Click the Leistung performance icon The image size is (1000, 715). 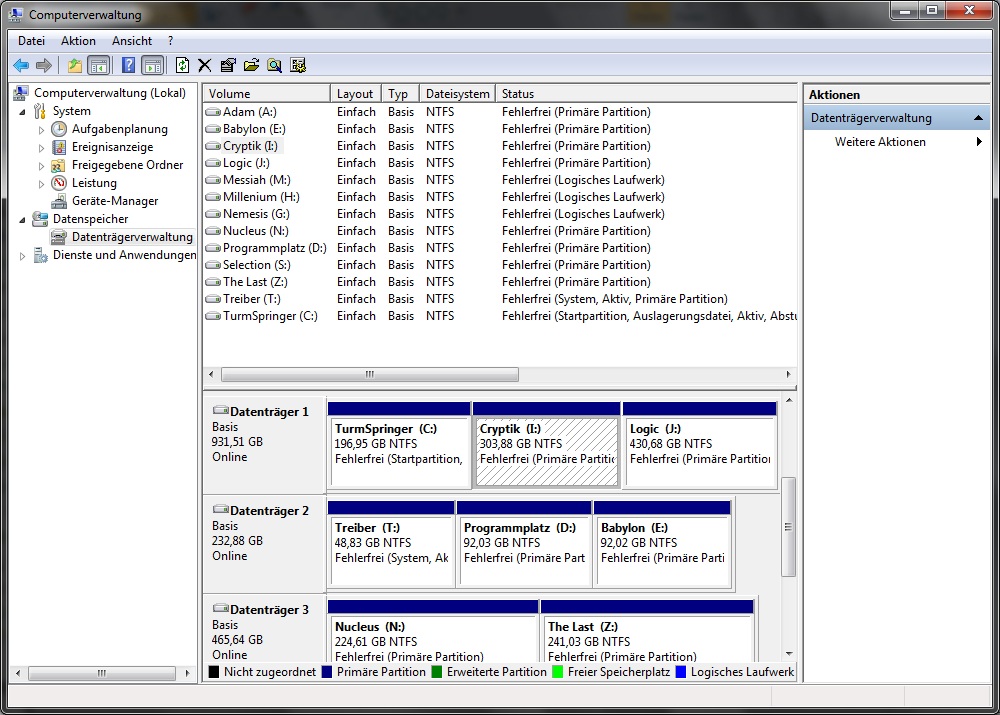tap(59, 183)
